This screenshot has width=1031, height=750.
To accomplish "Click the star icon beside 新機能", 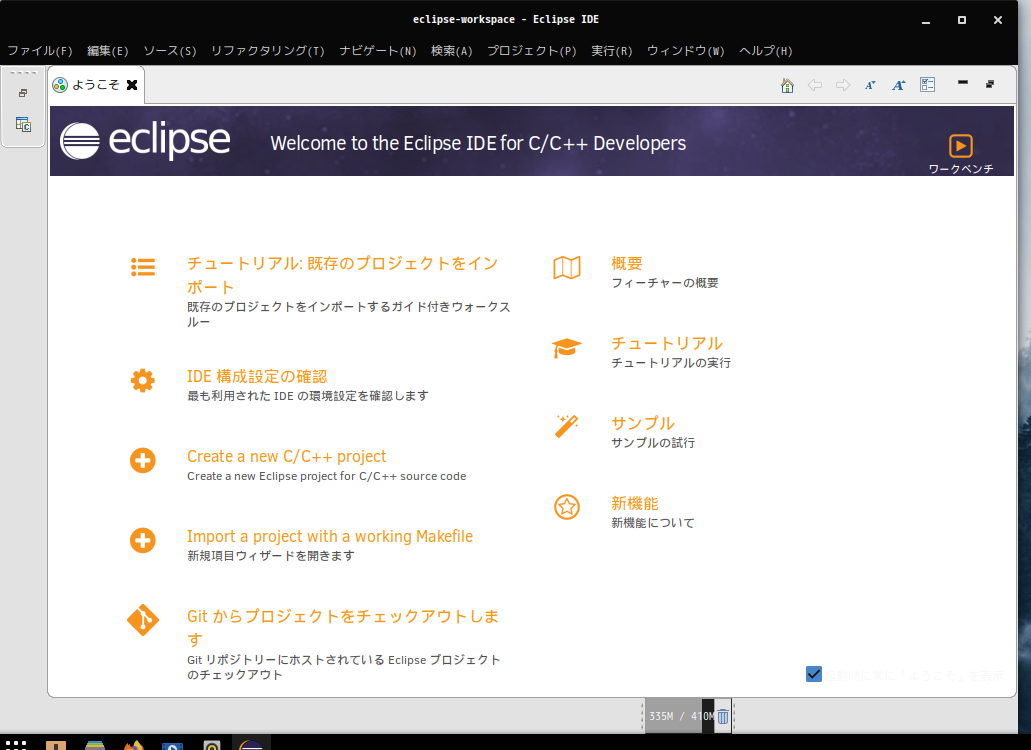I will coord(567,507).
